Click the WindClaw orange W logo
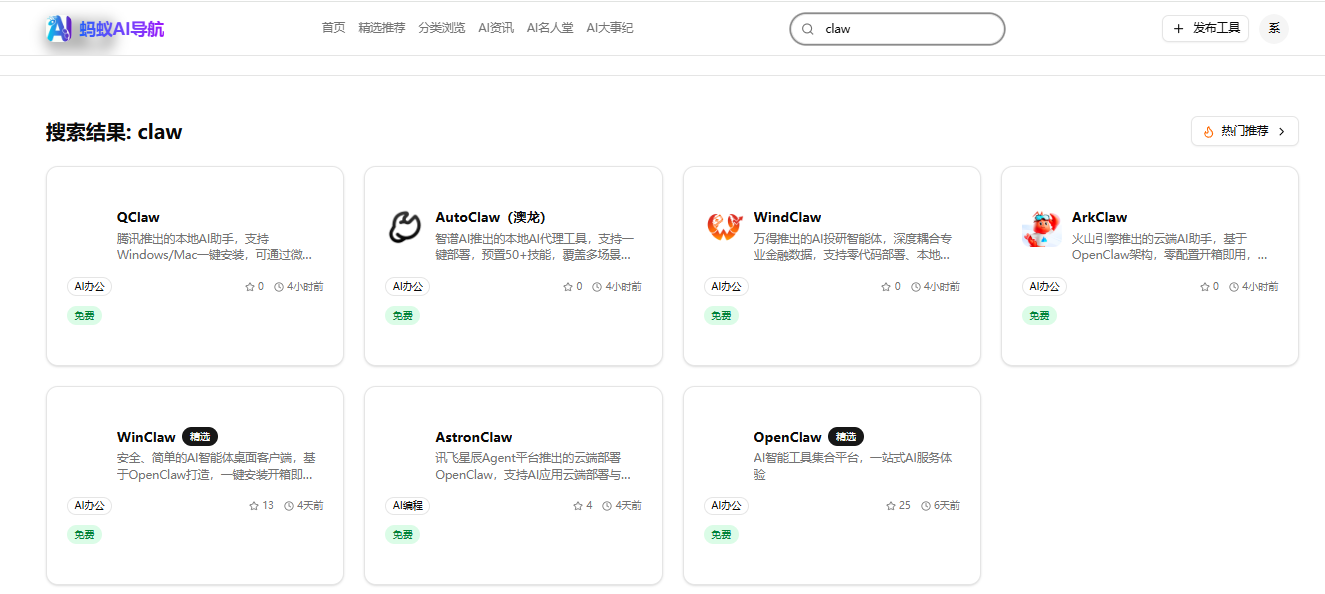The image size is (1325, 594). (x=722, y=227)
